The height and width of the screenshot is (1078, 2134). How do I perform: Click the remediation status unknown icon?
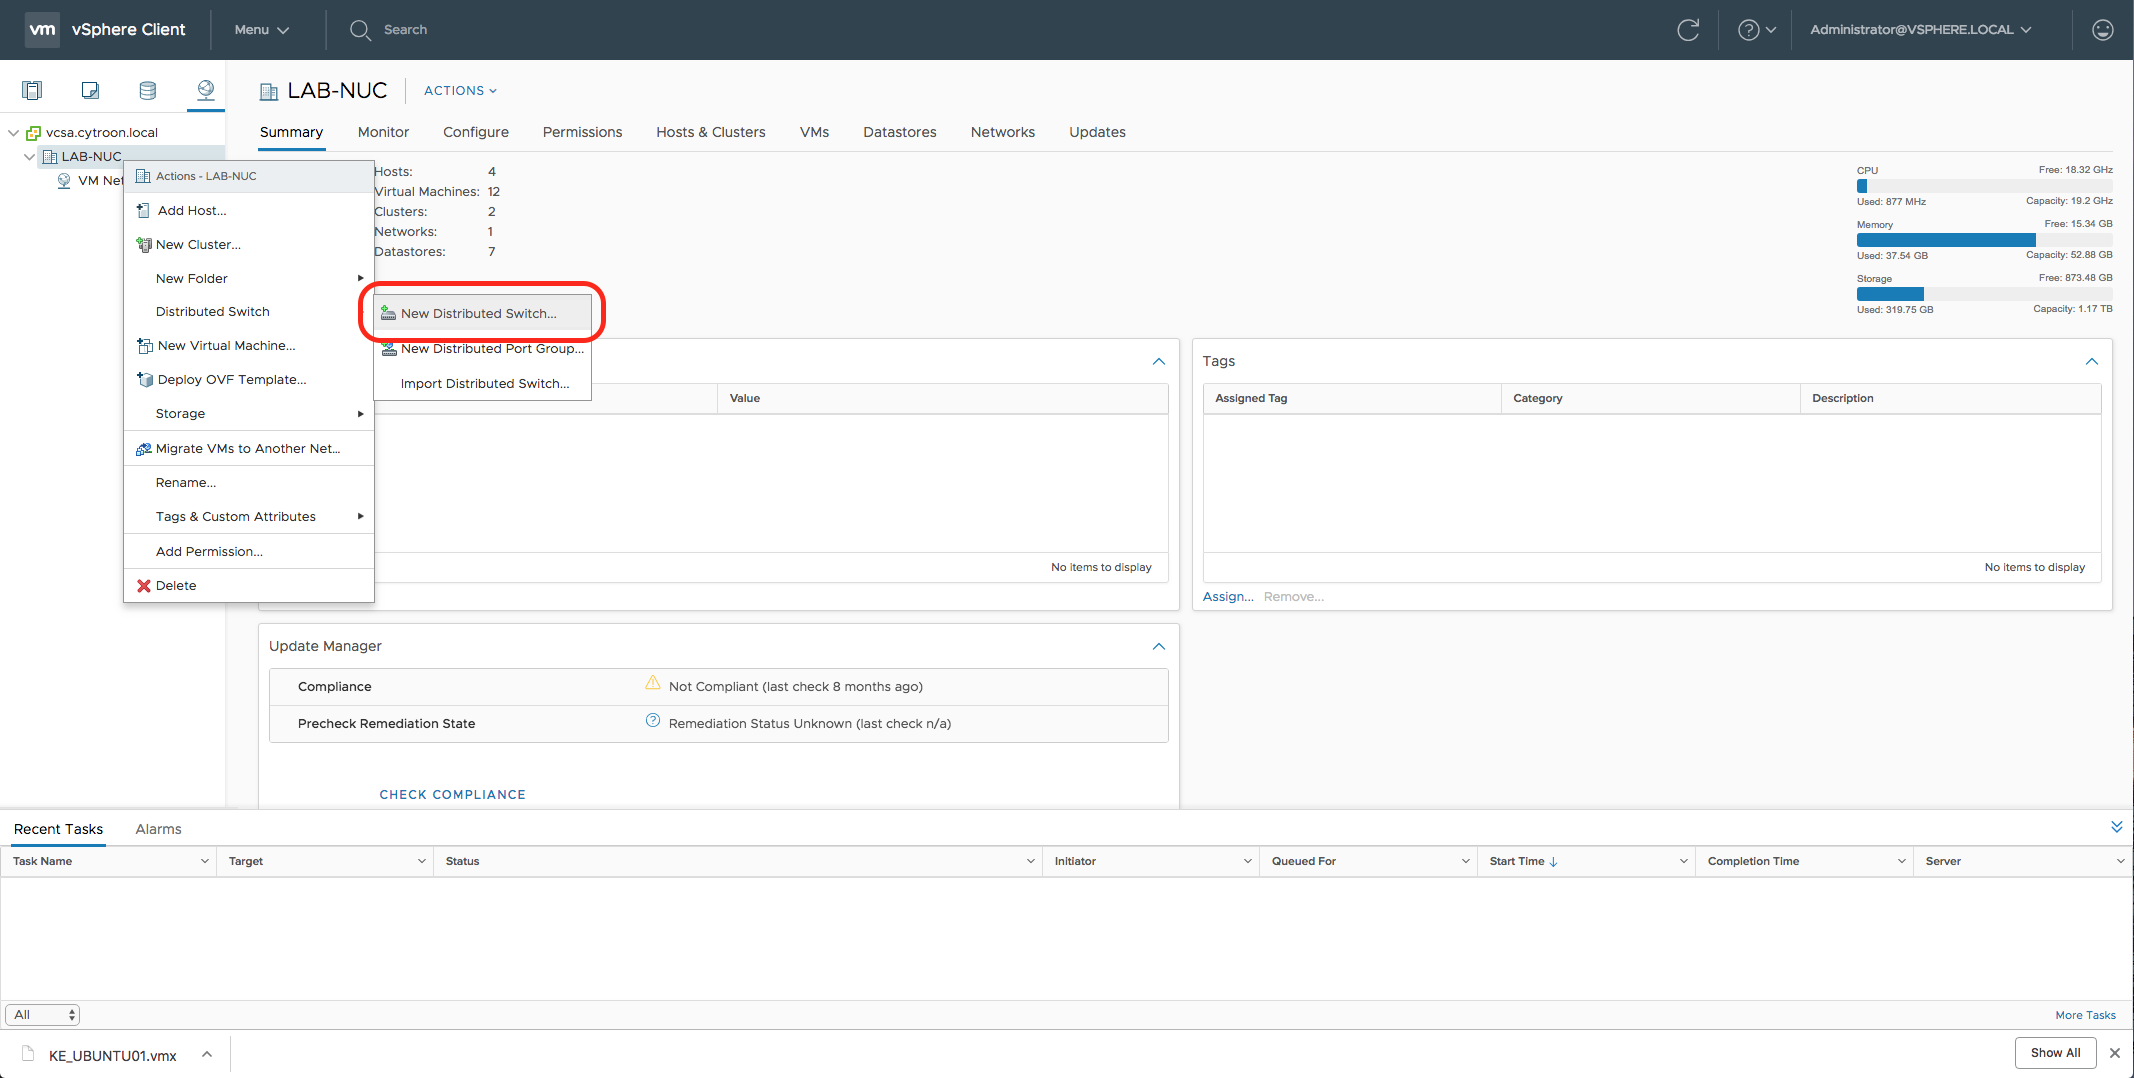tap(652, 720)
